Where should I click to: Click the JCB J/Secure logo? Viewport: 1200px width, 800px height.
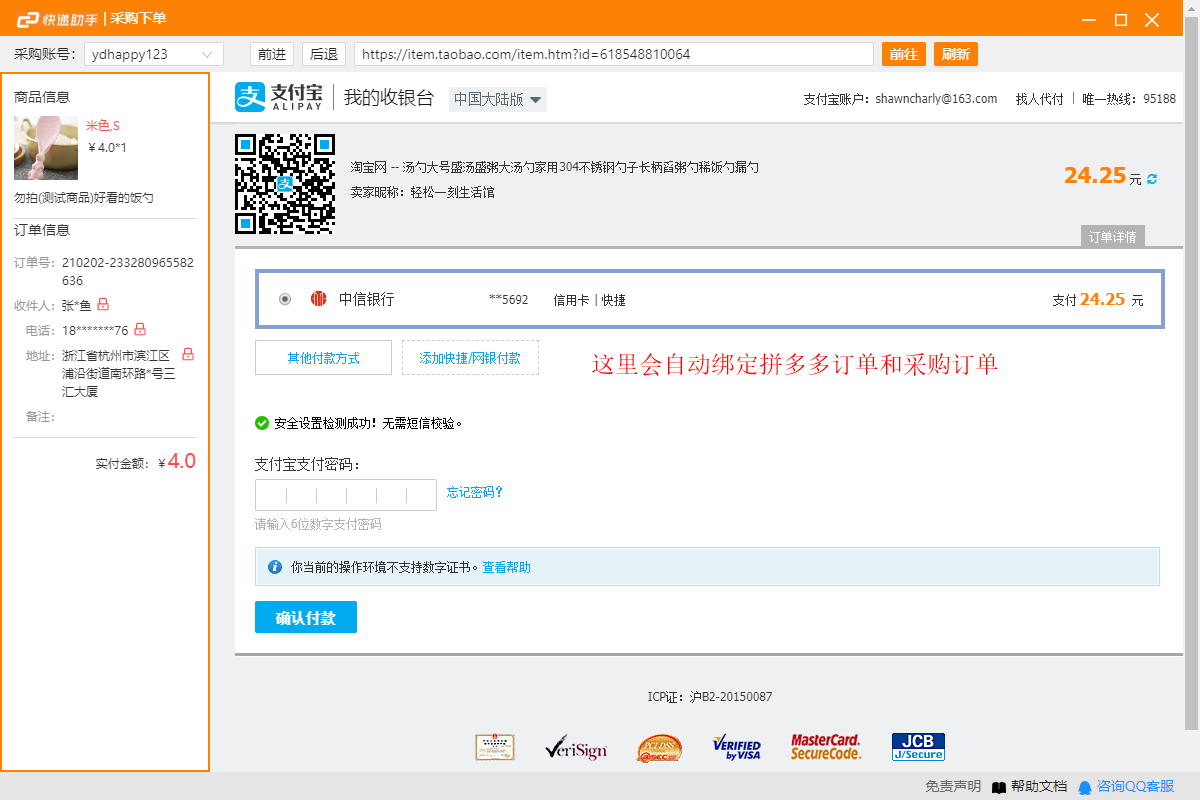click(917, 745)
